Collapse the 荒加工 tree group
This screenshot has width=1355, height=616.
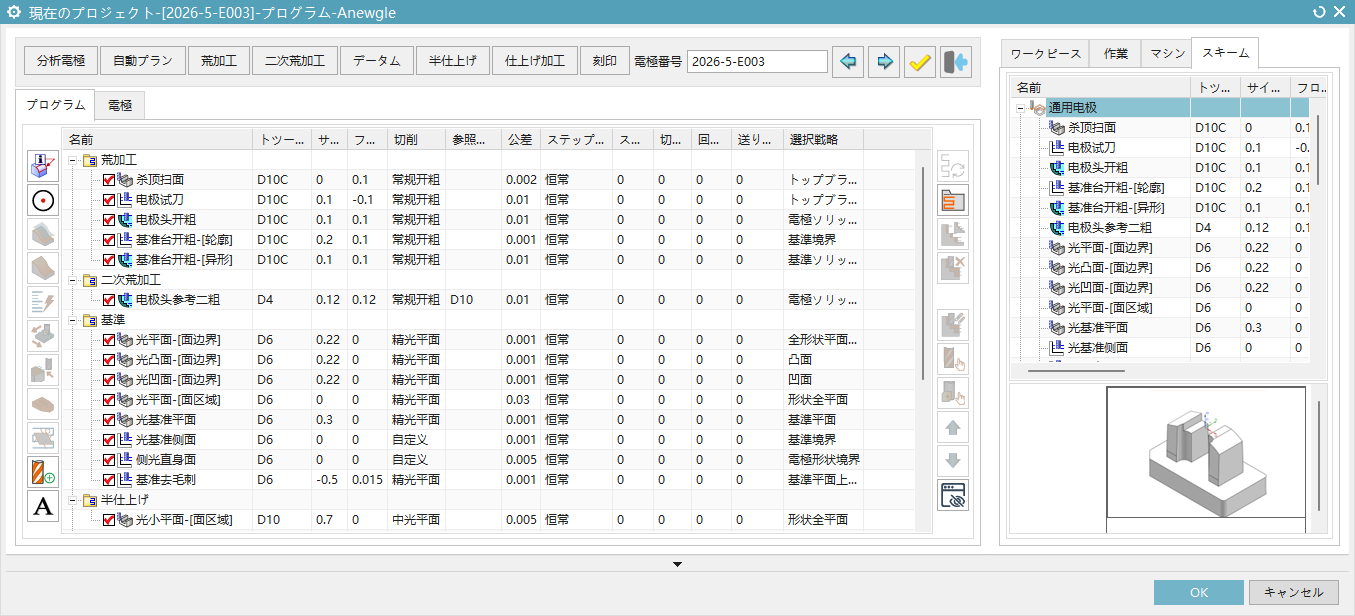click(x=73, y=160)
